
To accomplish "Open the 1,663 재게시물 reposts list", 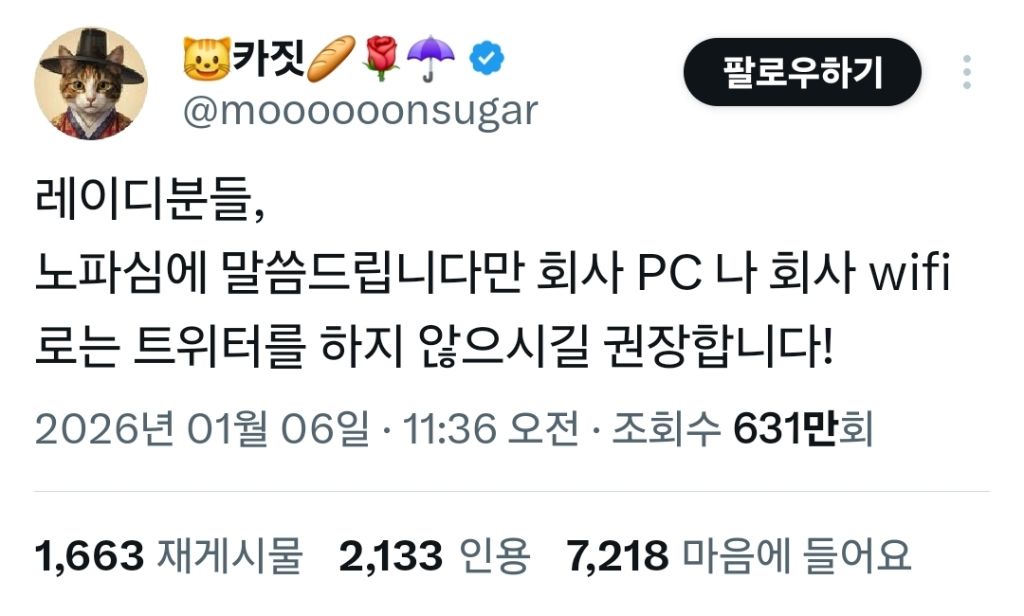I will pos(168,556).
